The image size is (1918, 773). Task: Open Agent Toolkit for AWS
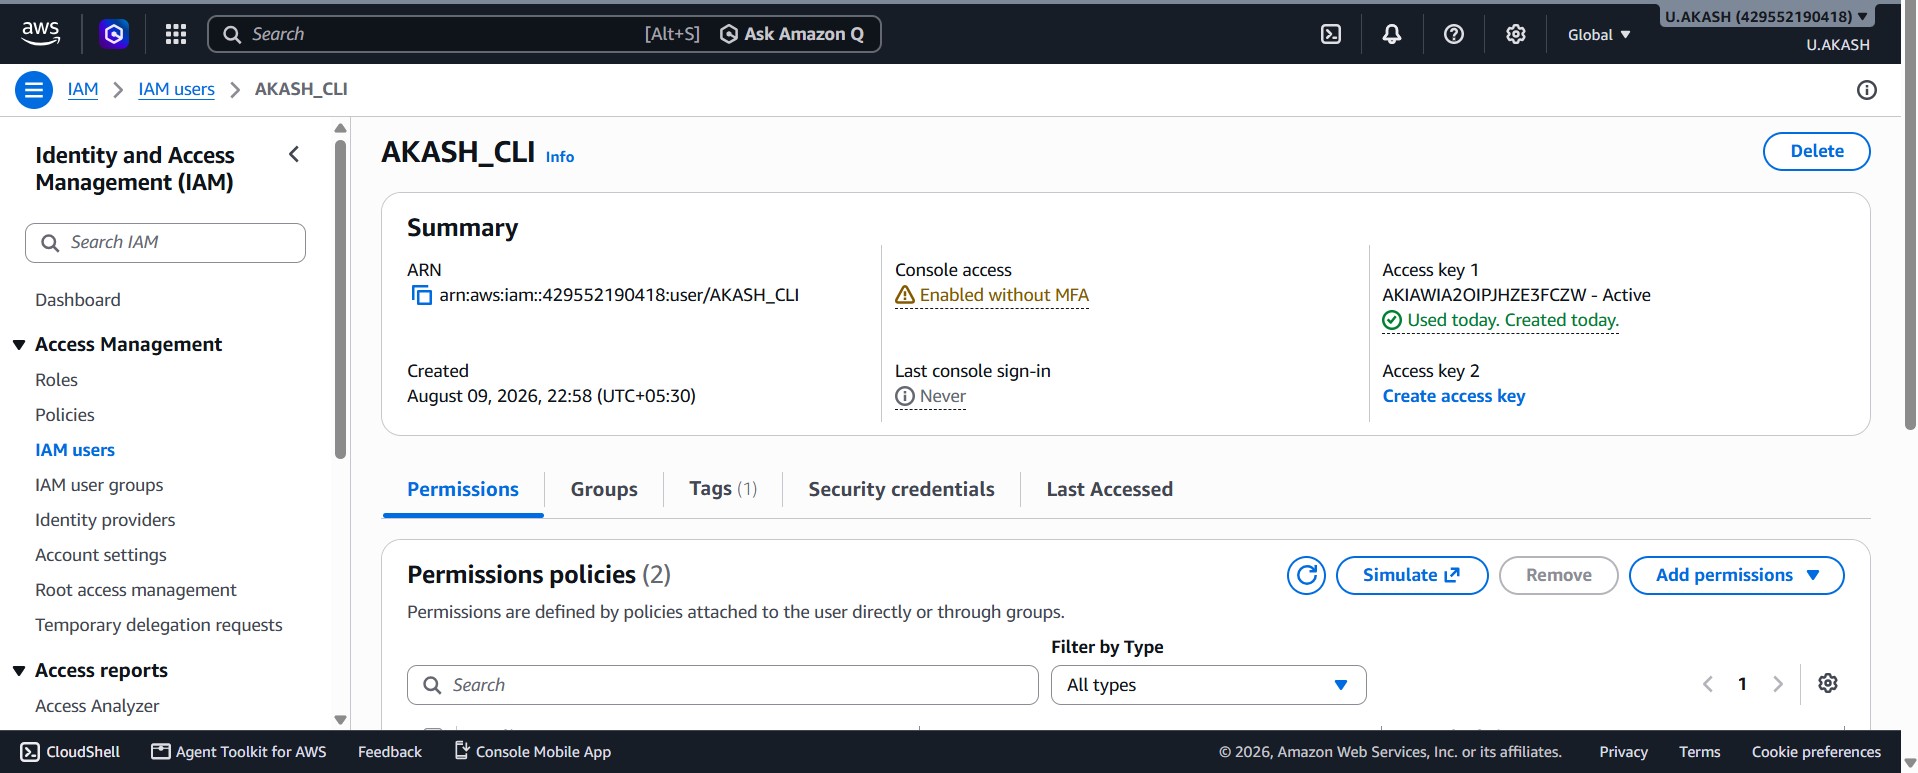coord(239,751)
